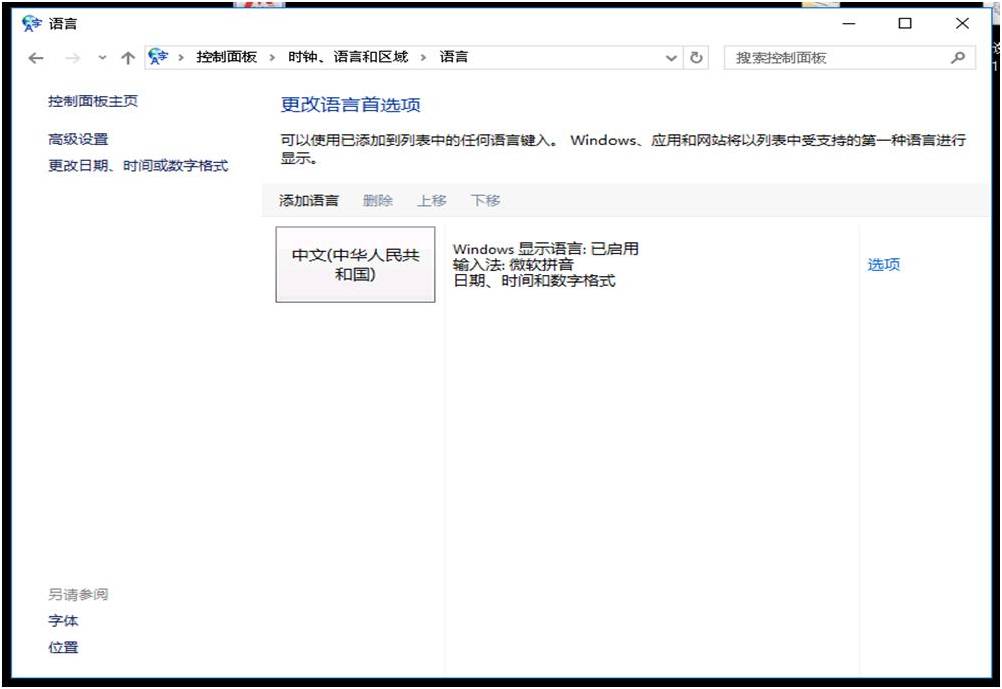Click the 搜索控制面板 search field

click(835, 58)
